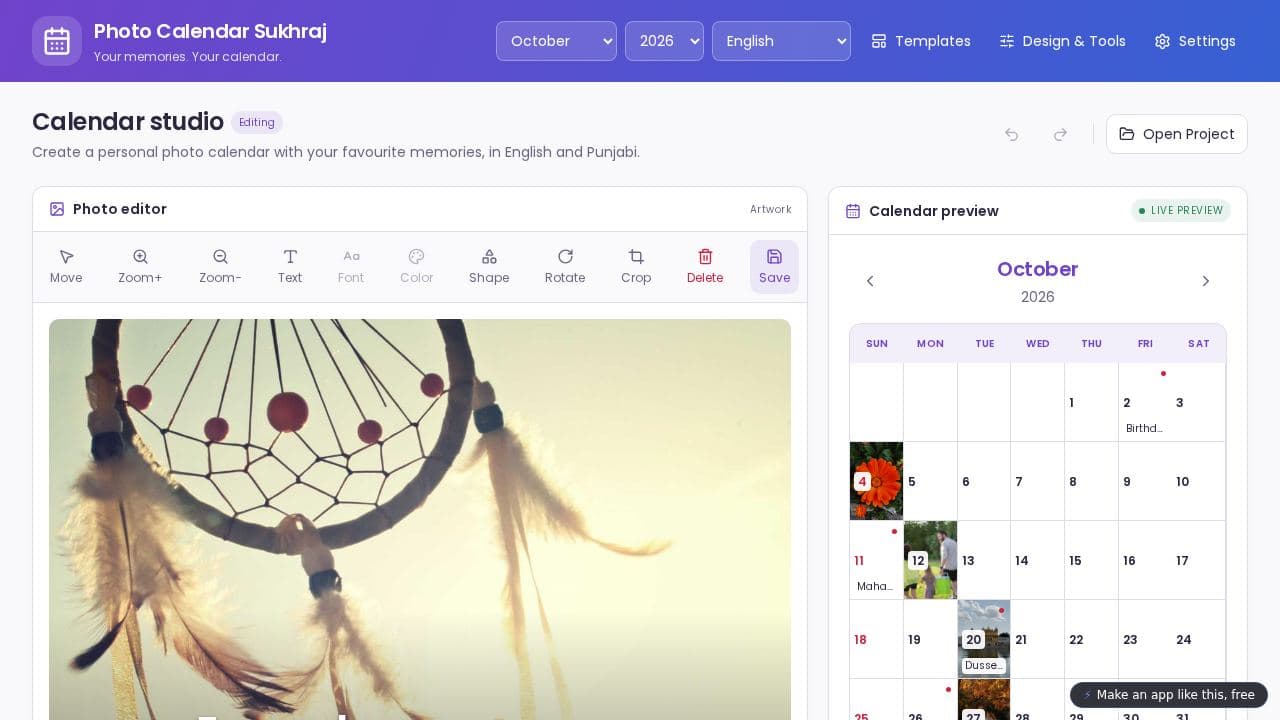This screenshot has width=1280, height=720.
Task: Click the Birthday event on October 2
Action: tap(1144, 428)
